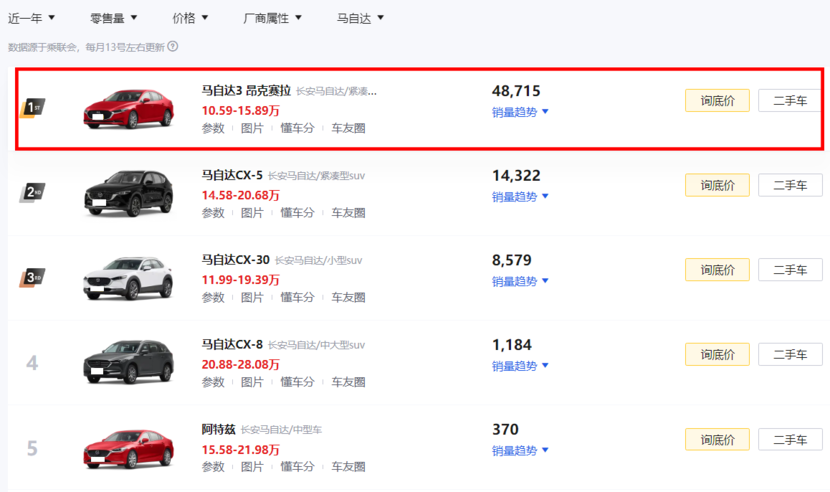Click the 8,579 sales figure

511,260
